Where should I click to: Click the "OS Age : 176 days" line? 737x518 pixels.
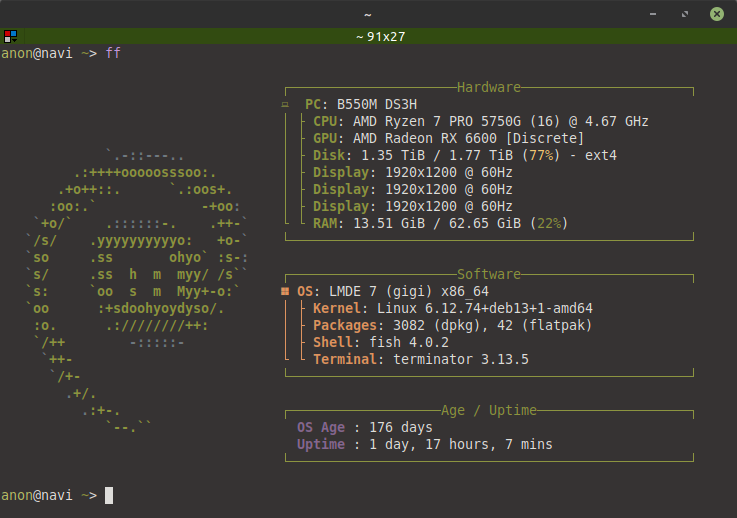pyautogui.click(x=365, y=427)
